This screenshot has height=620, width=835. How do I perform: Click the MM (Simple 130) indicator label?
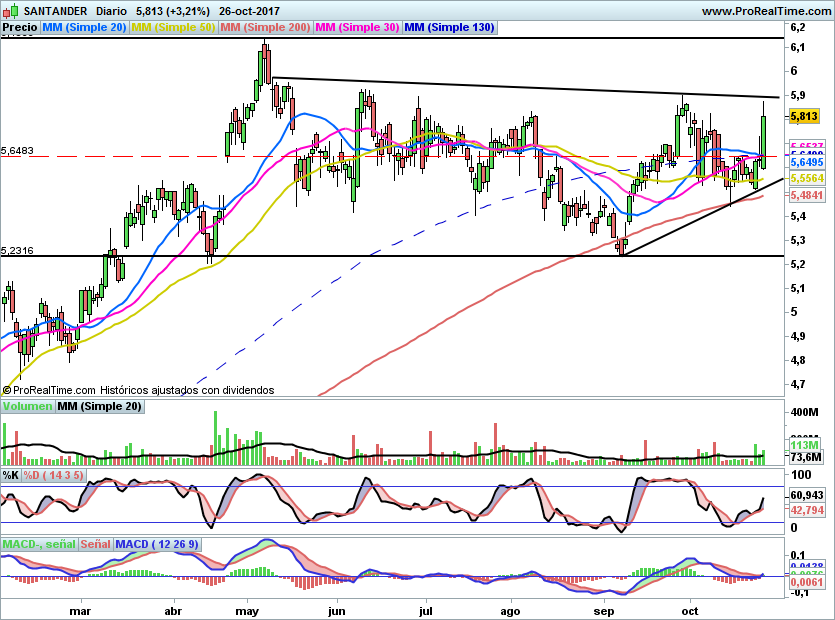point(449,28)
